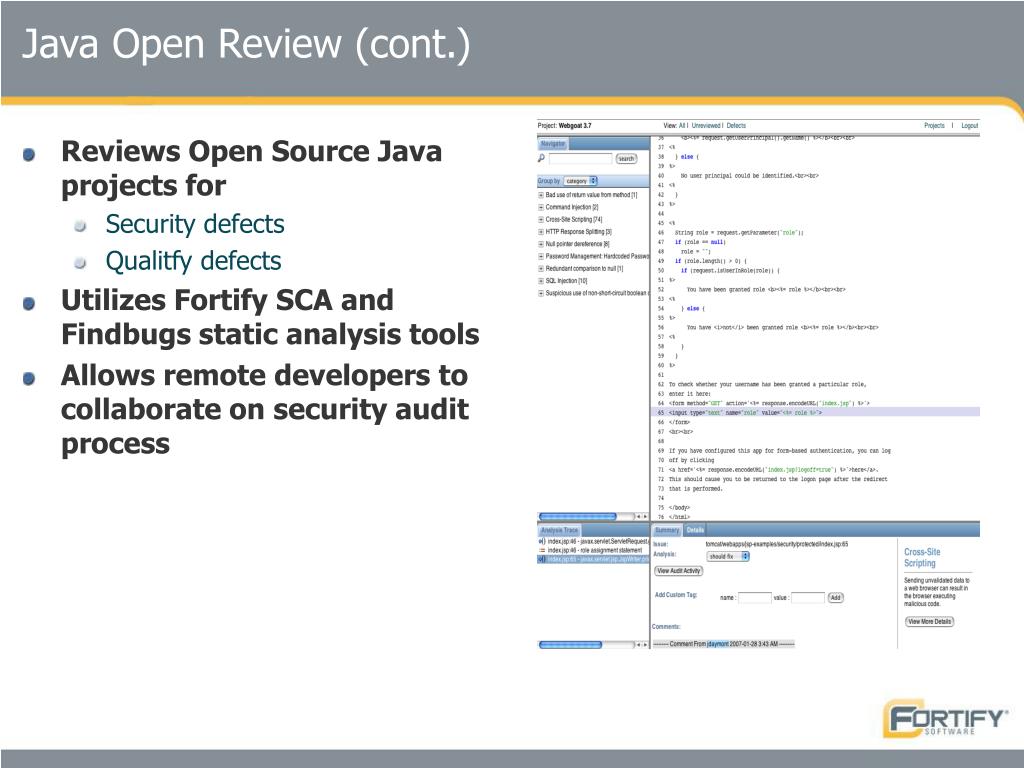Screen dimensions: 1024x768
Task: Open the Group by category dropdown
Action: (x=581, y=181)
